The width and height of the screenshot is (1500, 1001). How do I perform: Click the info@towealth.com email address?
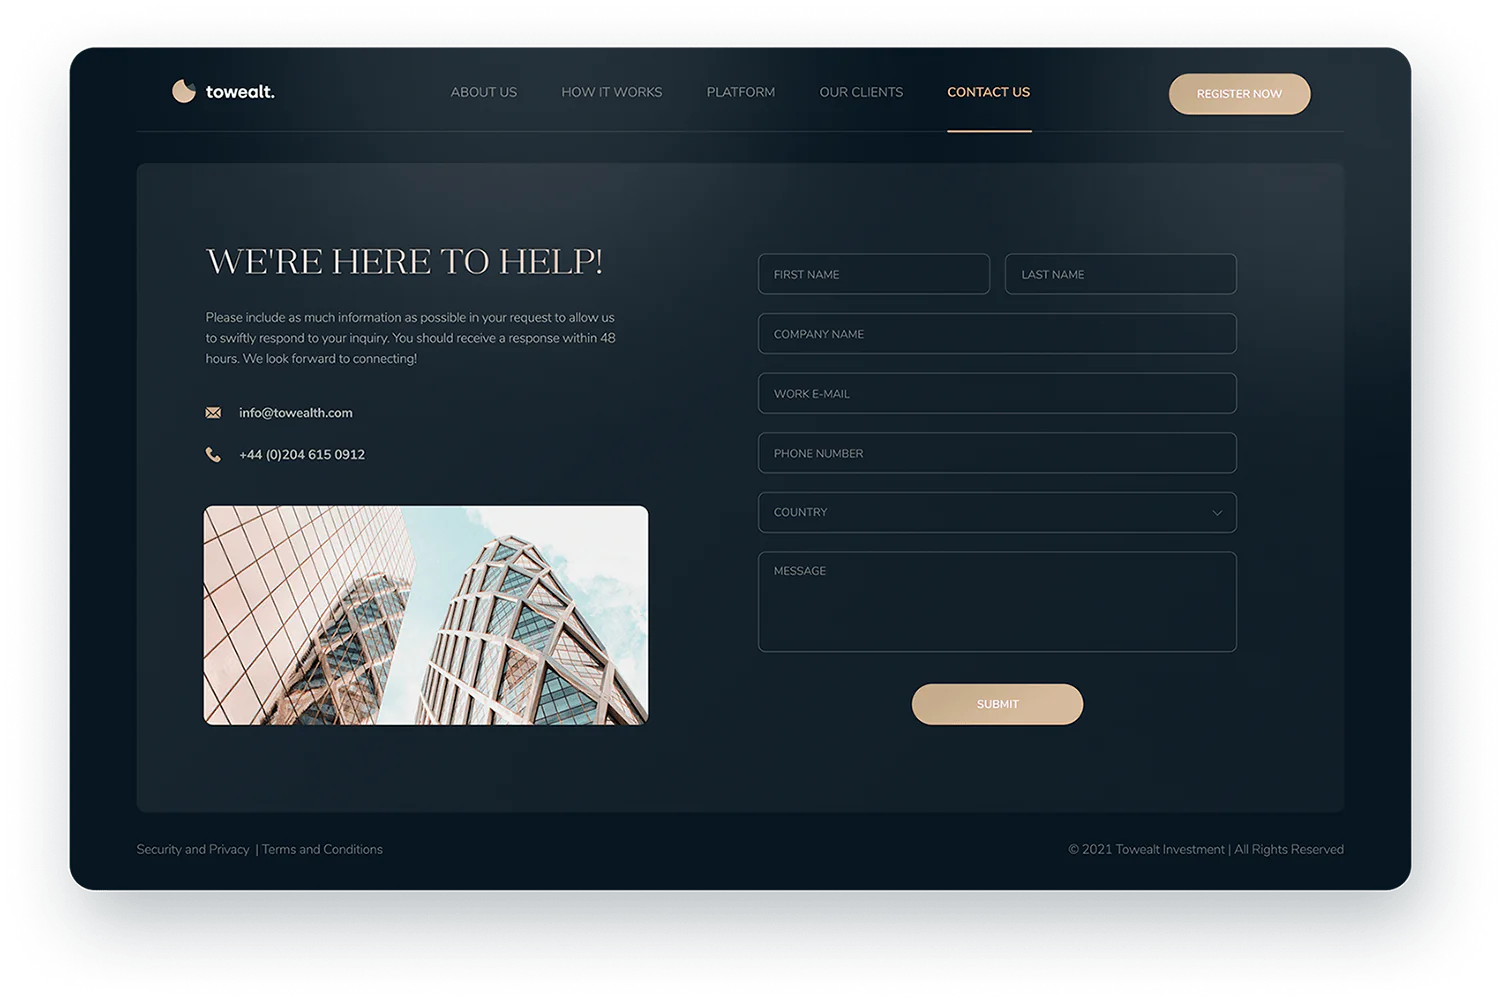click(296, 413)
